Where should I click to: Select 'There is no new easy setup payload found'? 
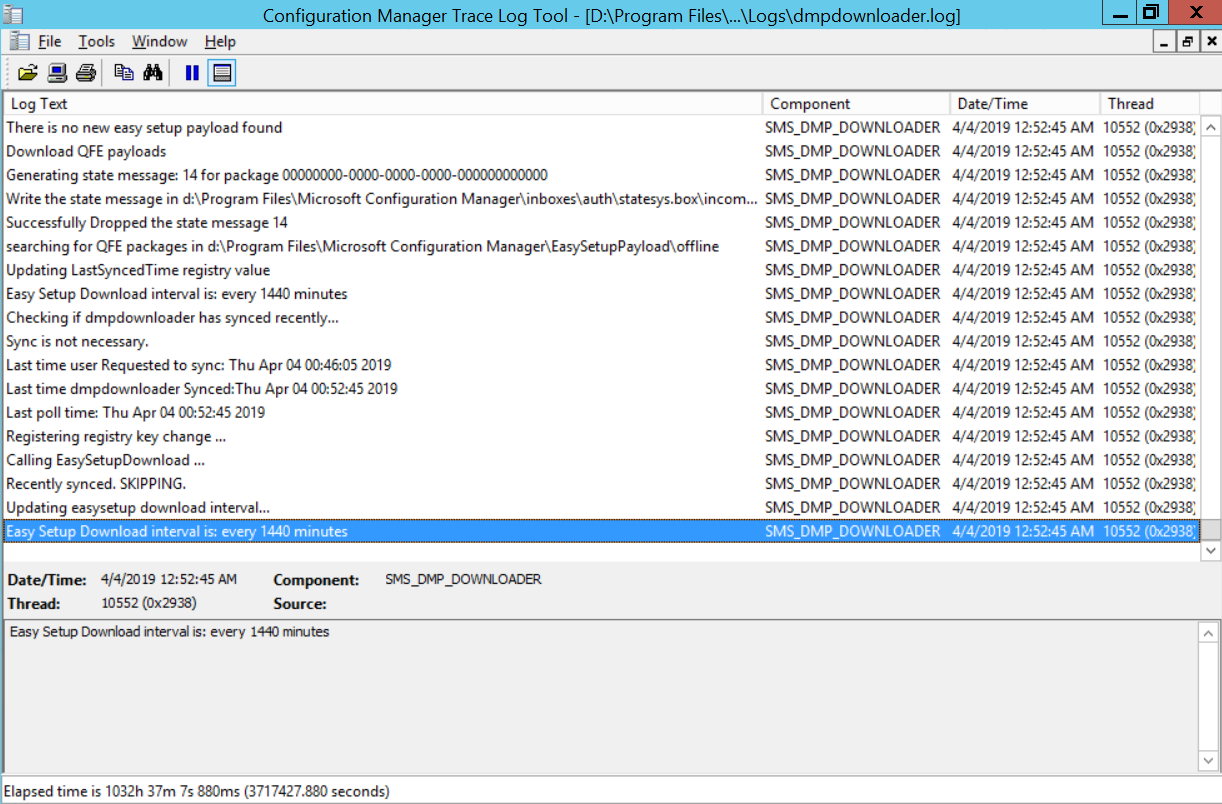pos(601,128)
